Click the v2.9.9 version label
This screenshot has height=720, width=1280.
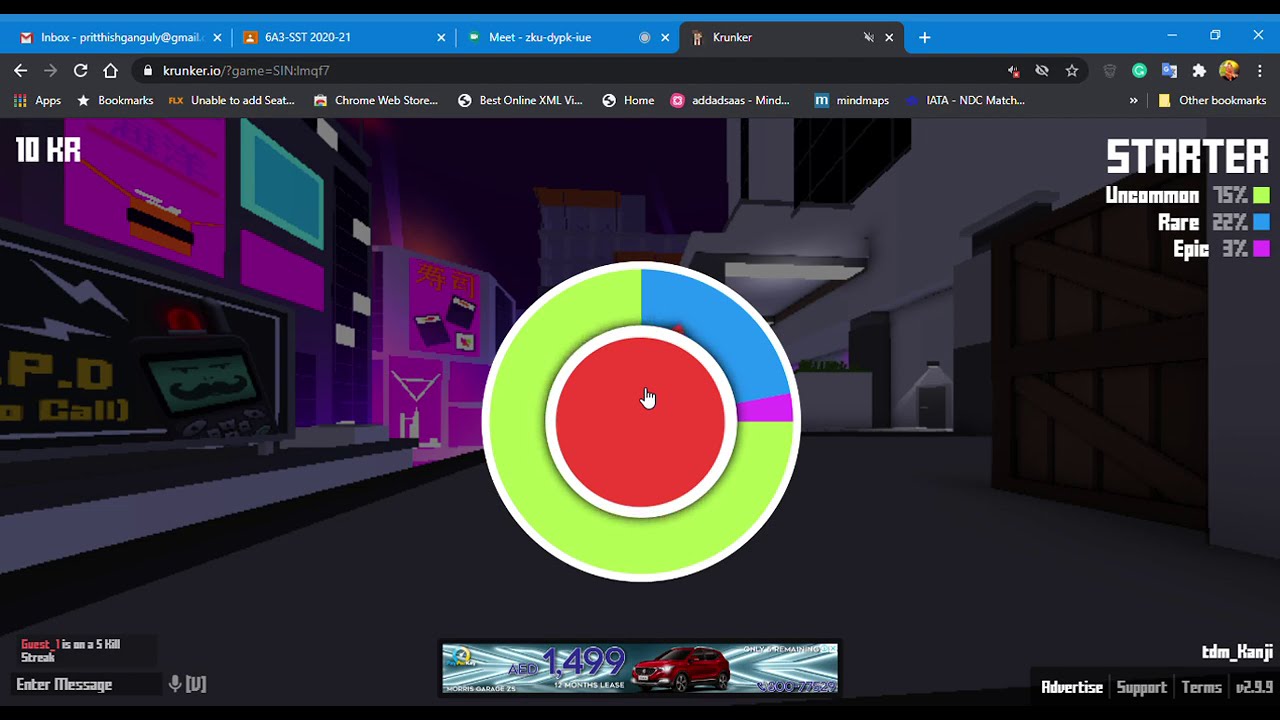pyautogui.click(x=1253, y=687)
